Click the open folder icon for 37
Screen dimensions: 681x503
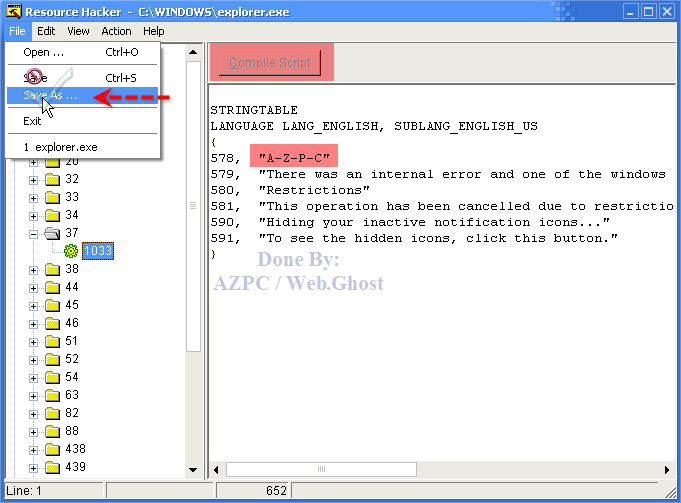(52, 233)
